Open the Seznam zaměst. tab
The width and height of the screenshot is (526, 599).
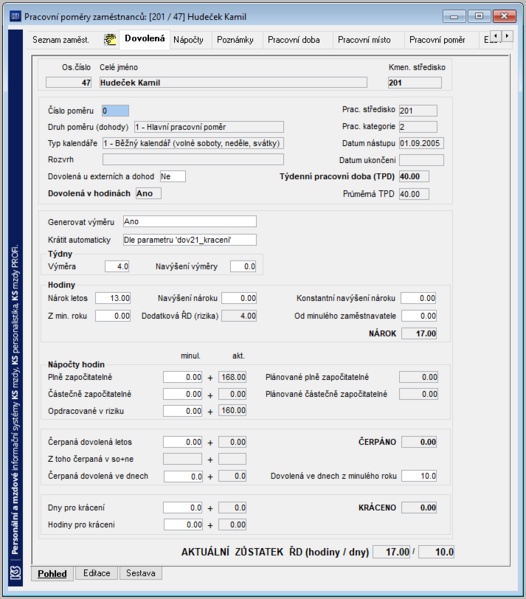click(x=61, y=40)
